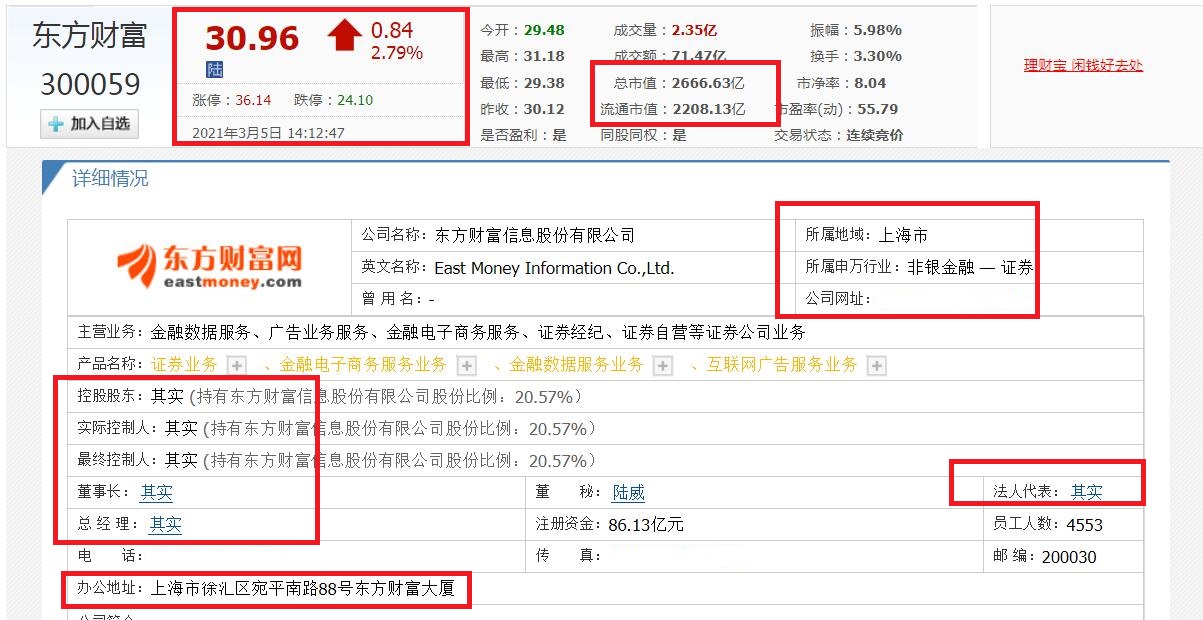Viewport: 1203px width, 620px height.
Task: Click the 公司网址 cell
Action: coord(970,298)
